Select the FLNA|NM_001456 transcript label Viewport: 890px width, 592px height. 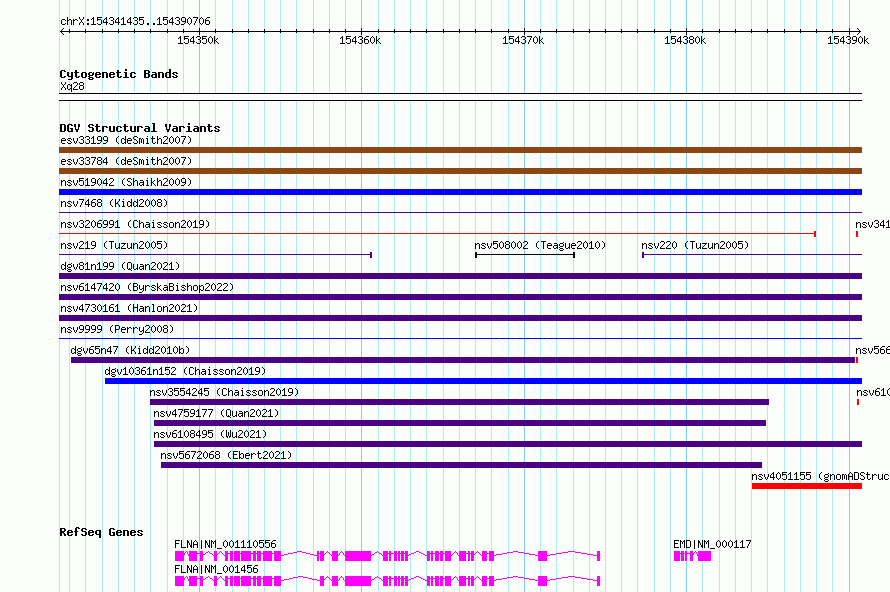[x=216, y=569]
